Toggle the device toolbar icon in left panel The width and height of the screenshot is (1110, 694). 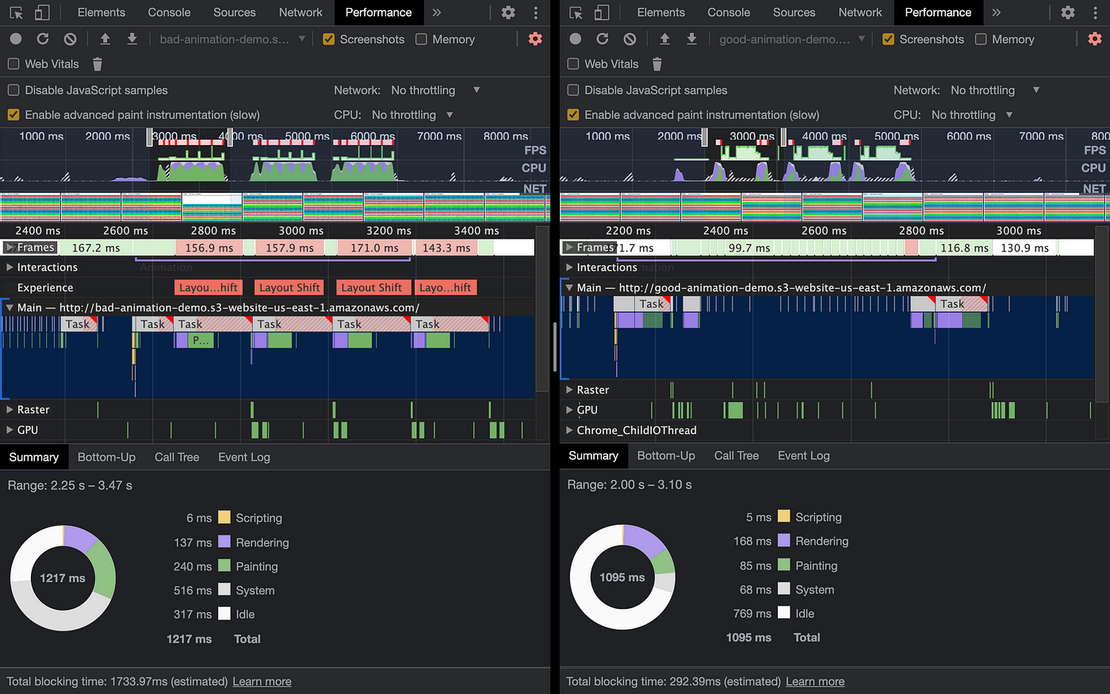[41, 13]
